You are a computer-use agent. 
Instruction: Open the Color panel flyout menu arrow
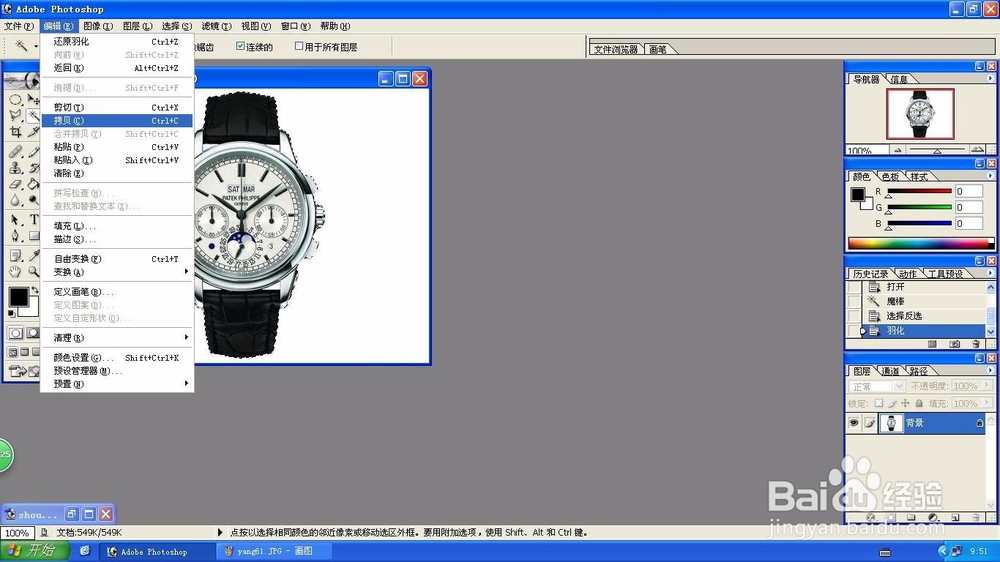[x=990, y=175]
